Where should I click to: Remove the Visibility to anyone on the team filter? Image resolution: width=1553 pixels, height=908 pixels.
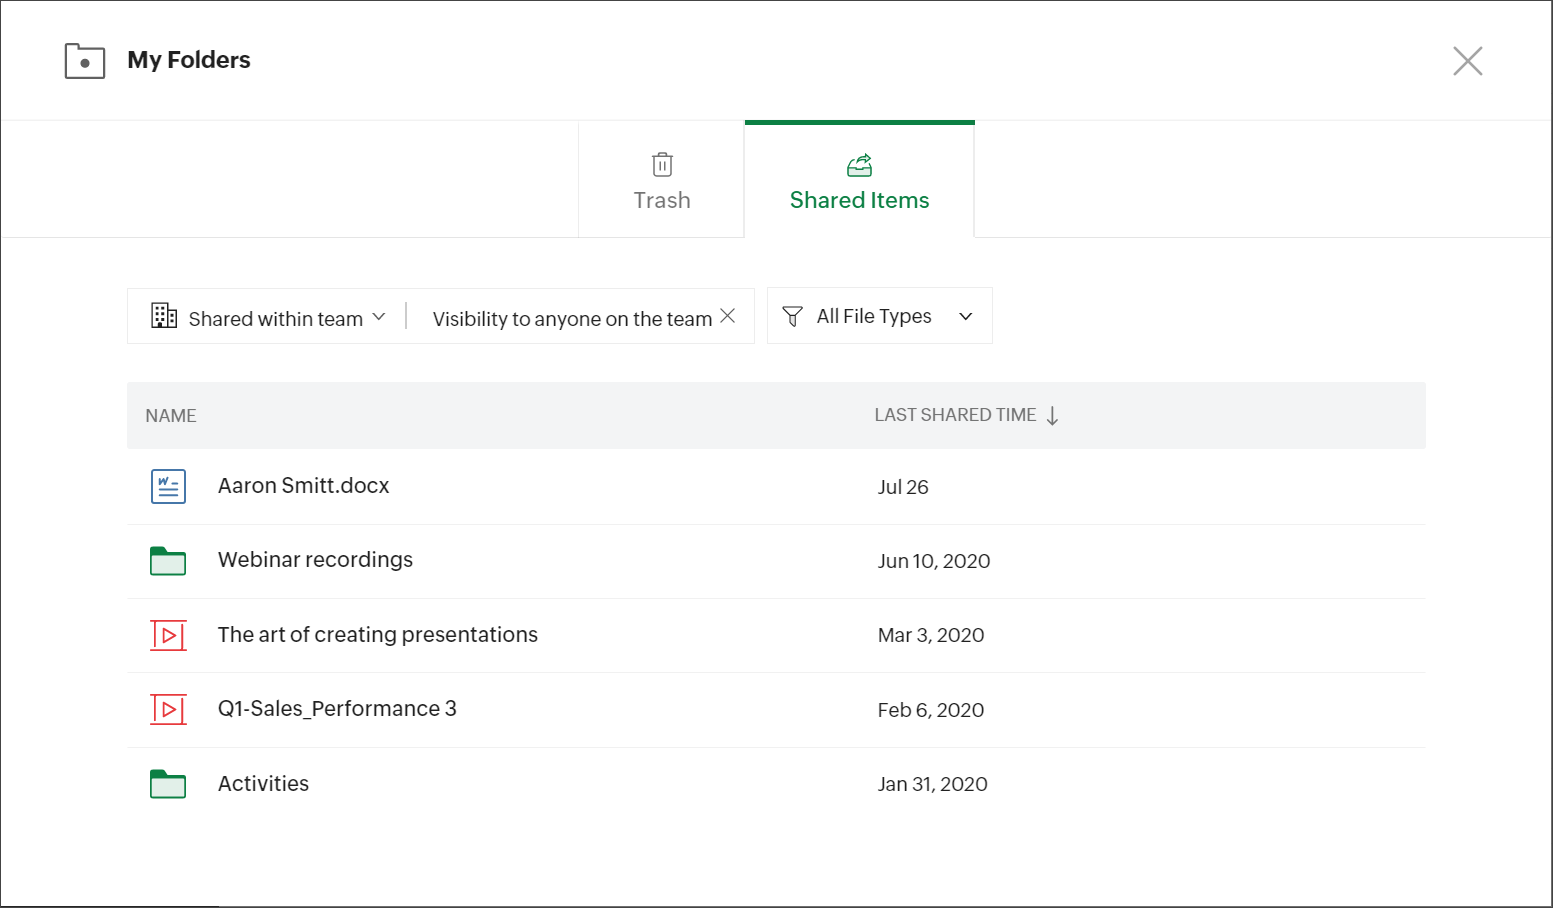(728, 316)
